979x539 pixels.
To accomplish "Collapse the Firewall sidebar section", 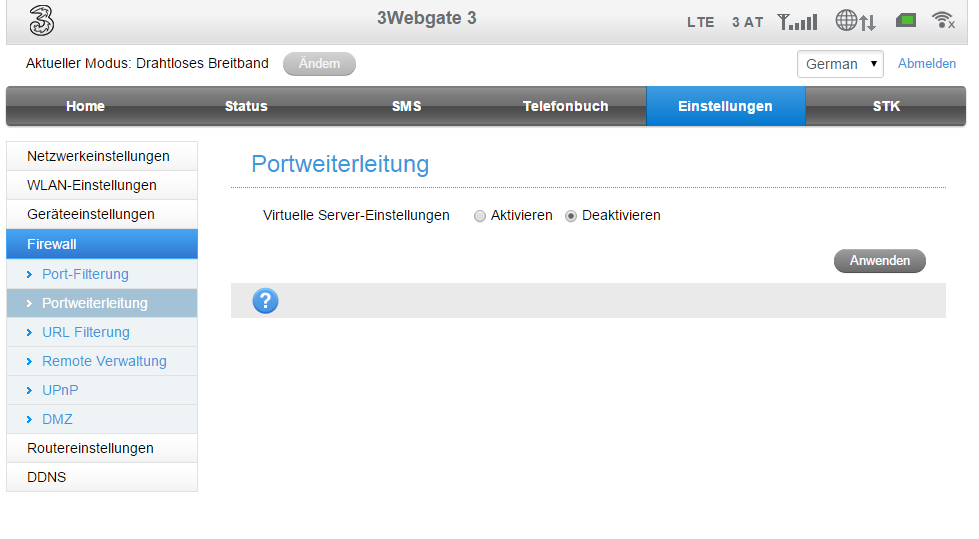I will (x=52, y=244).
